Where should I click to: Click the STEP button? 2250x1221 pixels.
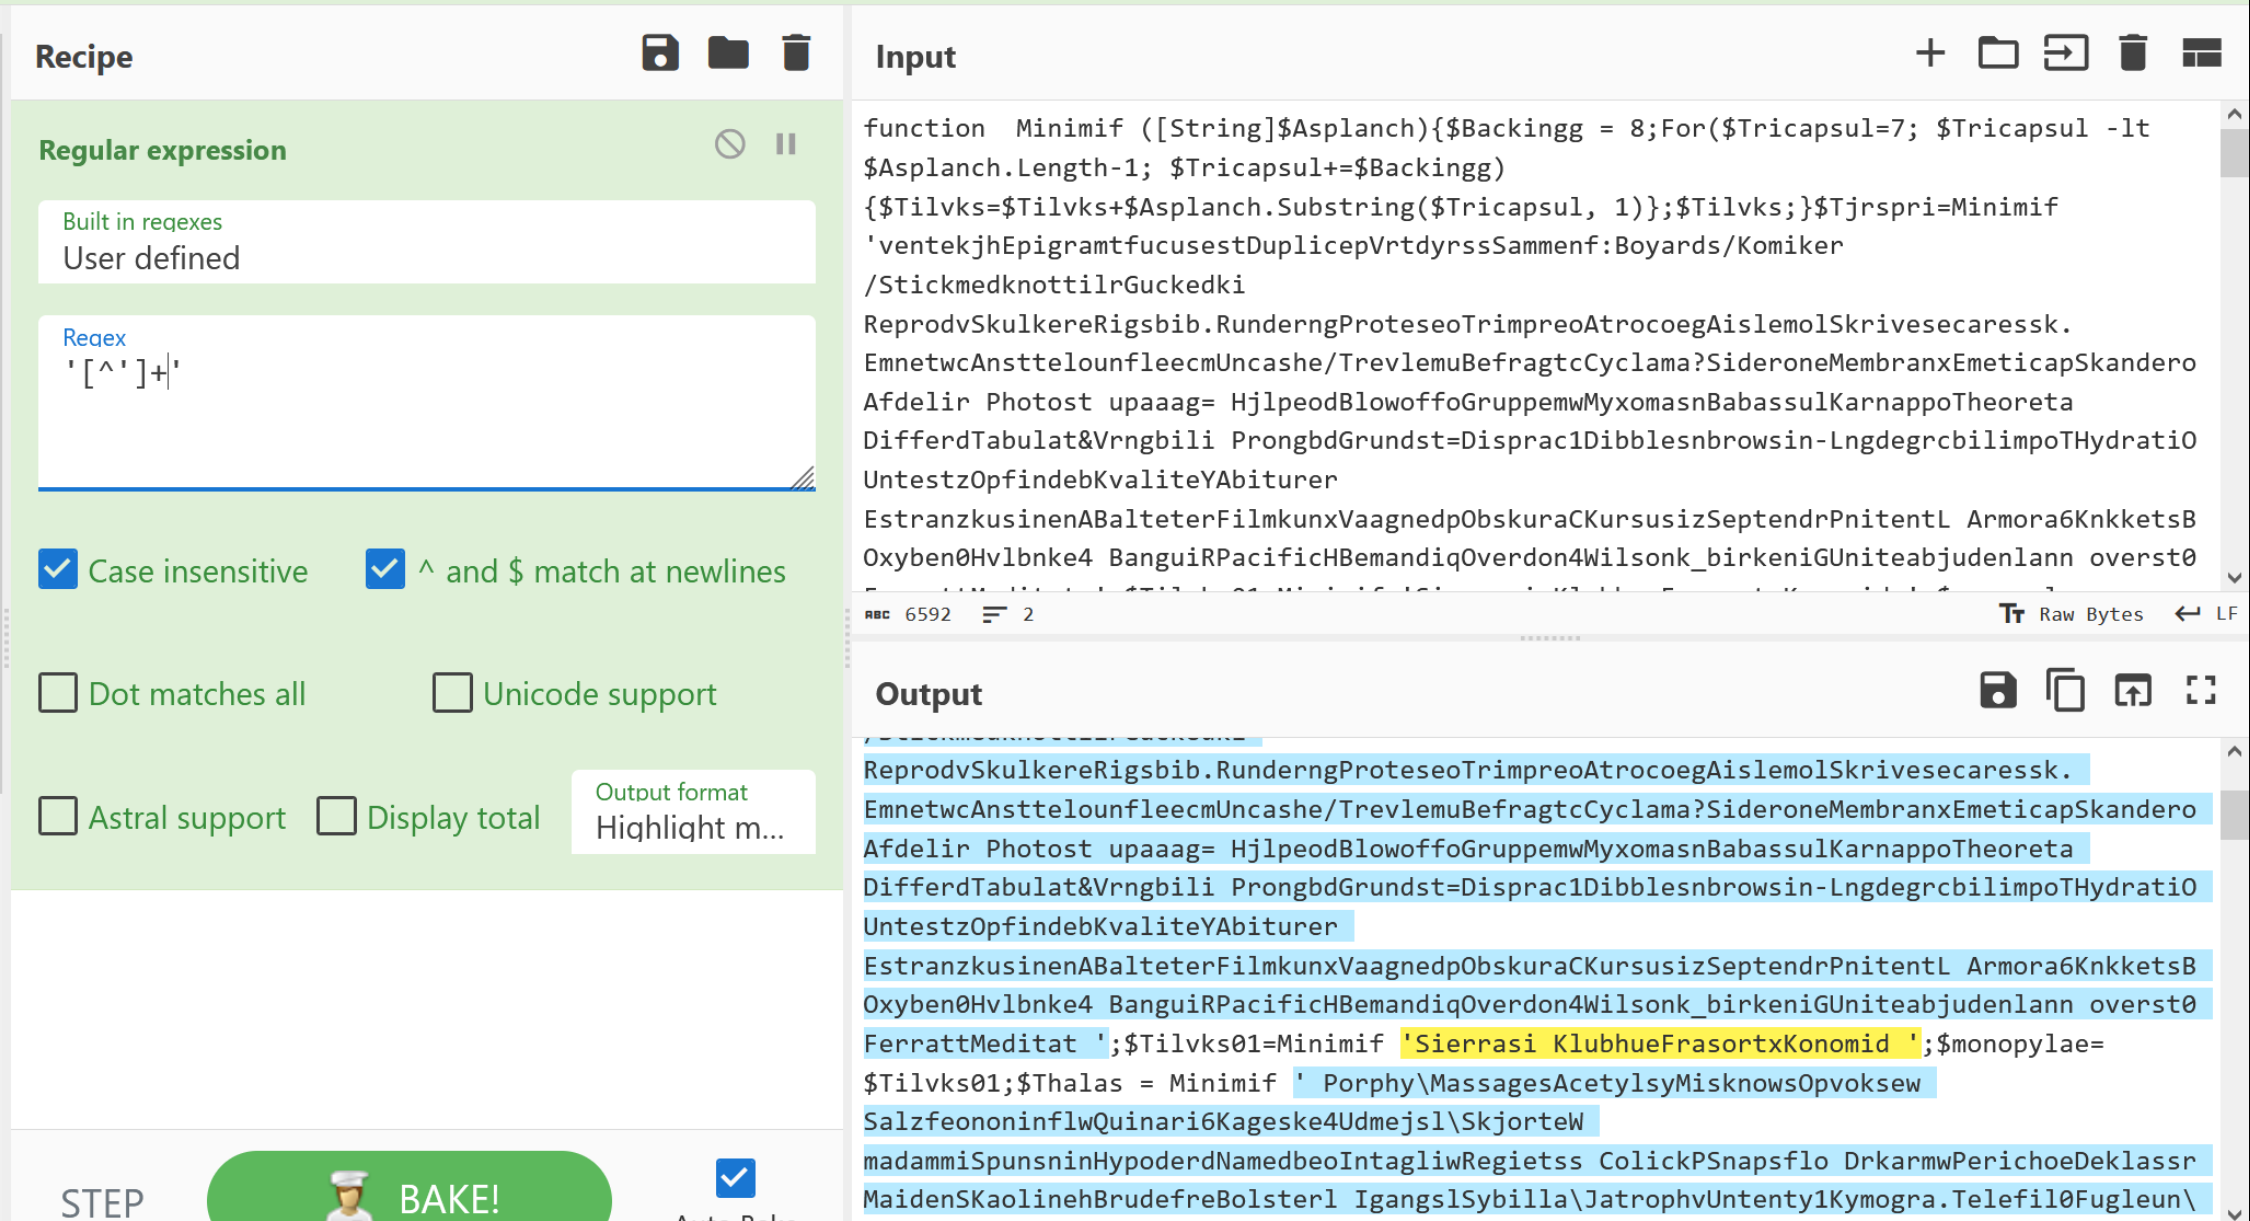coord(102,1200)
